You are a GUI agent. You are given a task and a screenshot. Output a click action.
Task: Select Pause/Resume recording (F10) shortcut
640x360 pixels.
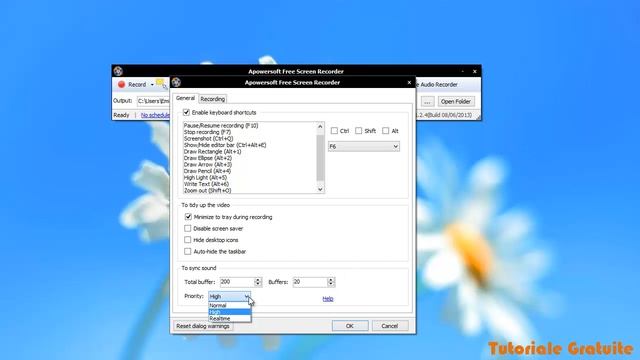coord(221,126)
